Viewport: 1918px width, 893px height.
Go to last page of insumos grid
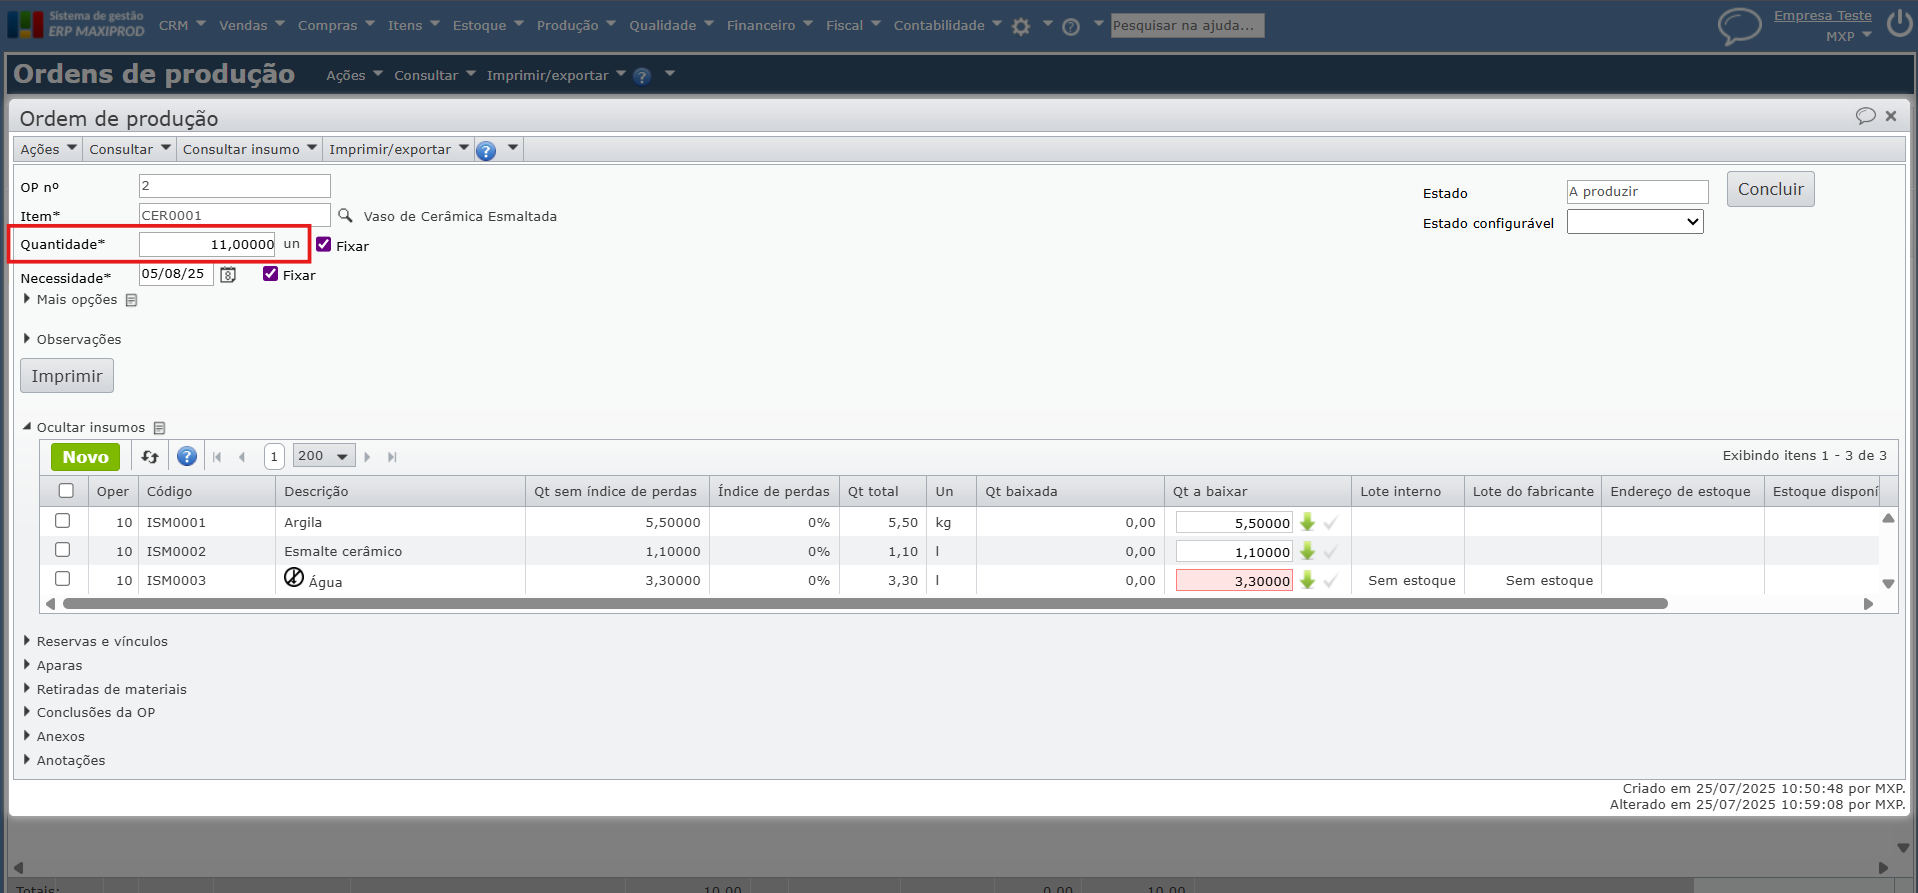(x=392, y=457)
